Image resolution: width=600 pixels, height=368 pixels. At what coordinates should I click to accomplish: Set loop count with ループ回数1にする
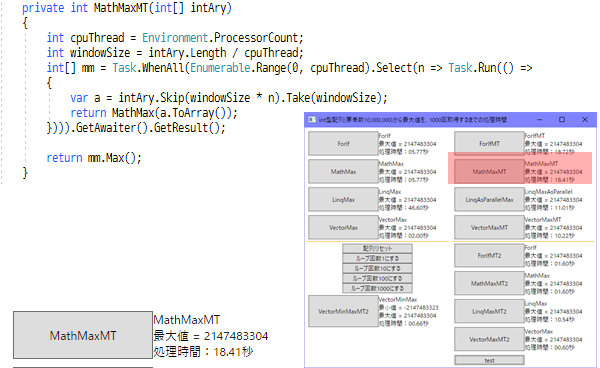pyautogui.click(x=377, y=258)
